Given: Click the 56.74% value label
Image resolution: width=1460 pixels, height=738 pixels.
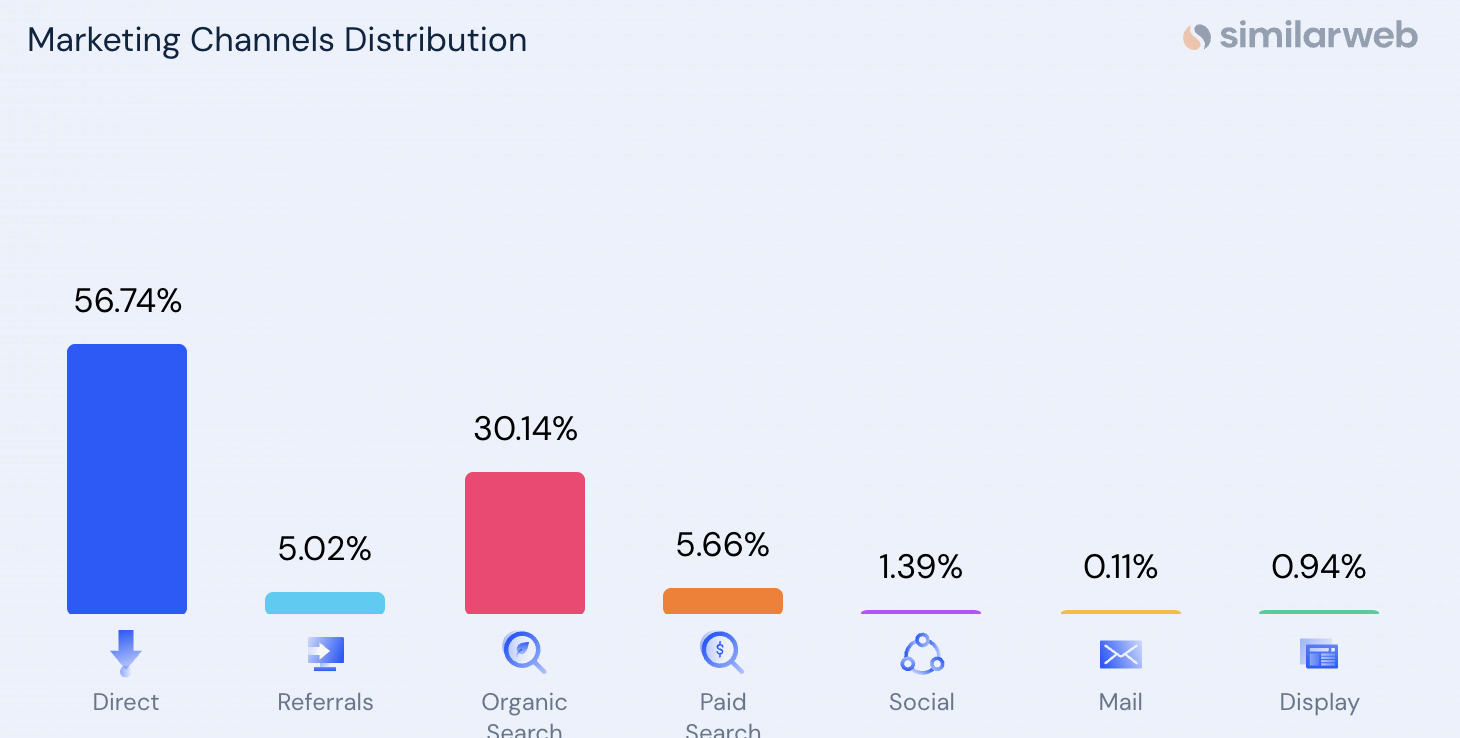Looking at the screenshot, I should pos(128,300).
